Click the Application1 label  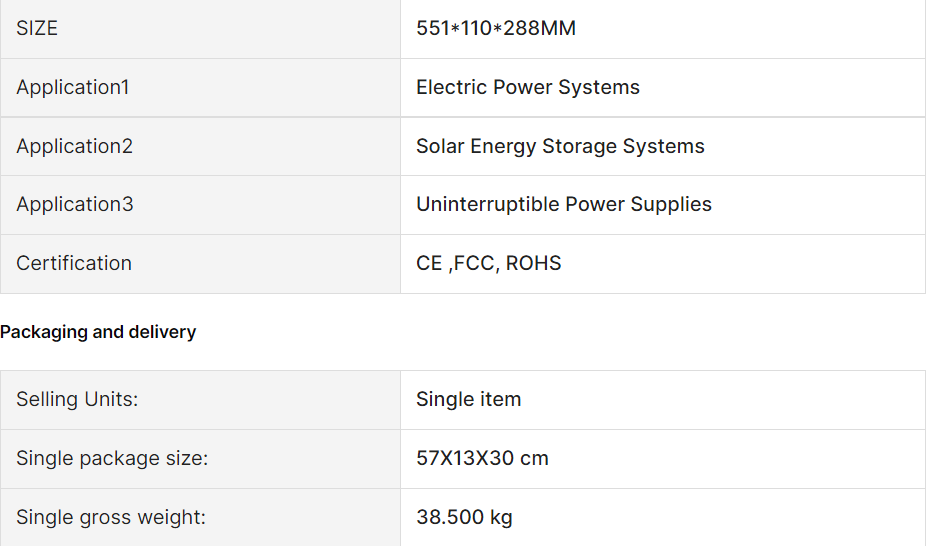tap(73, 87)
